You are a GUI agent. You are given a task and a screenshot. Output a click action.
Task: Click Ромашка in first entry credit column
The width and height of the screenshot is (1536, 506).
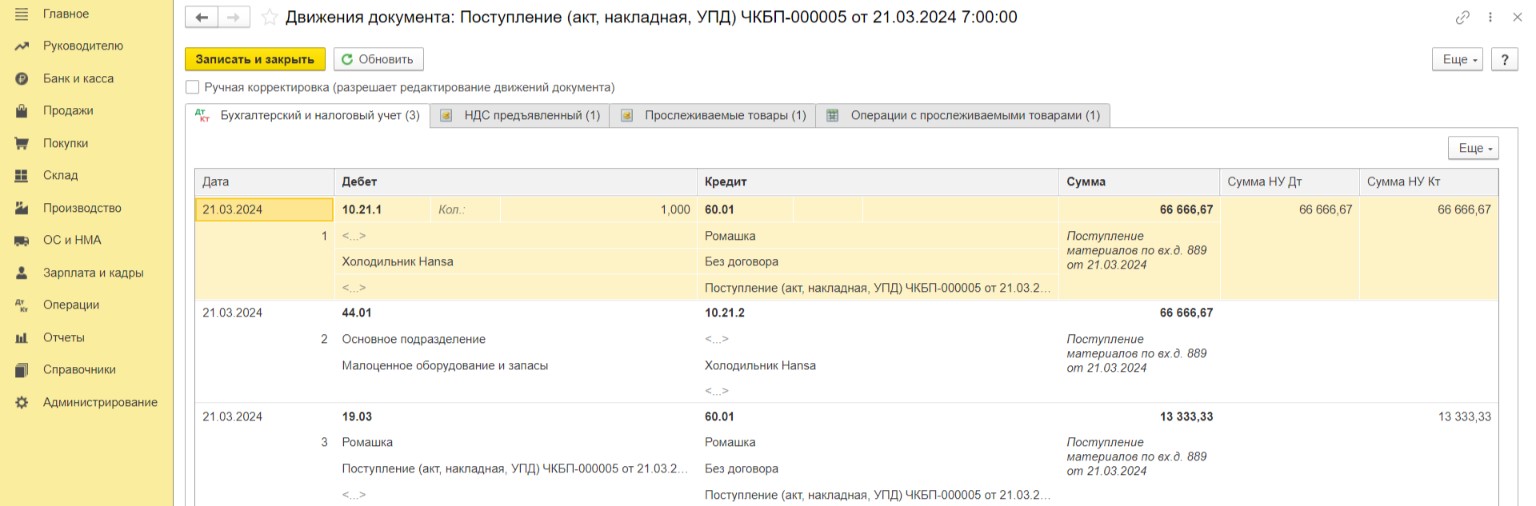click(x=730, y=236)
